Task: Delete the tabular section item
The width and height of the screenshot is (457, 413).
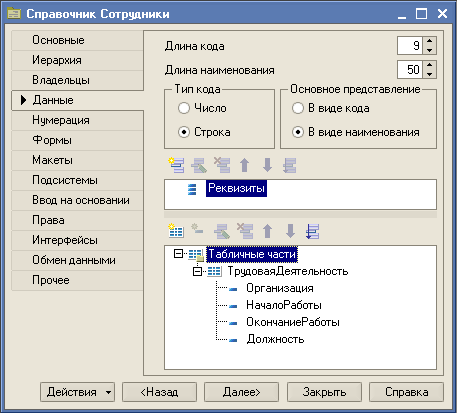Action: click(245, 231)
